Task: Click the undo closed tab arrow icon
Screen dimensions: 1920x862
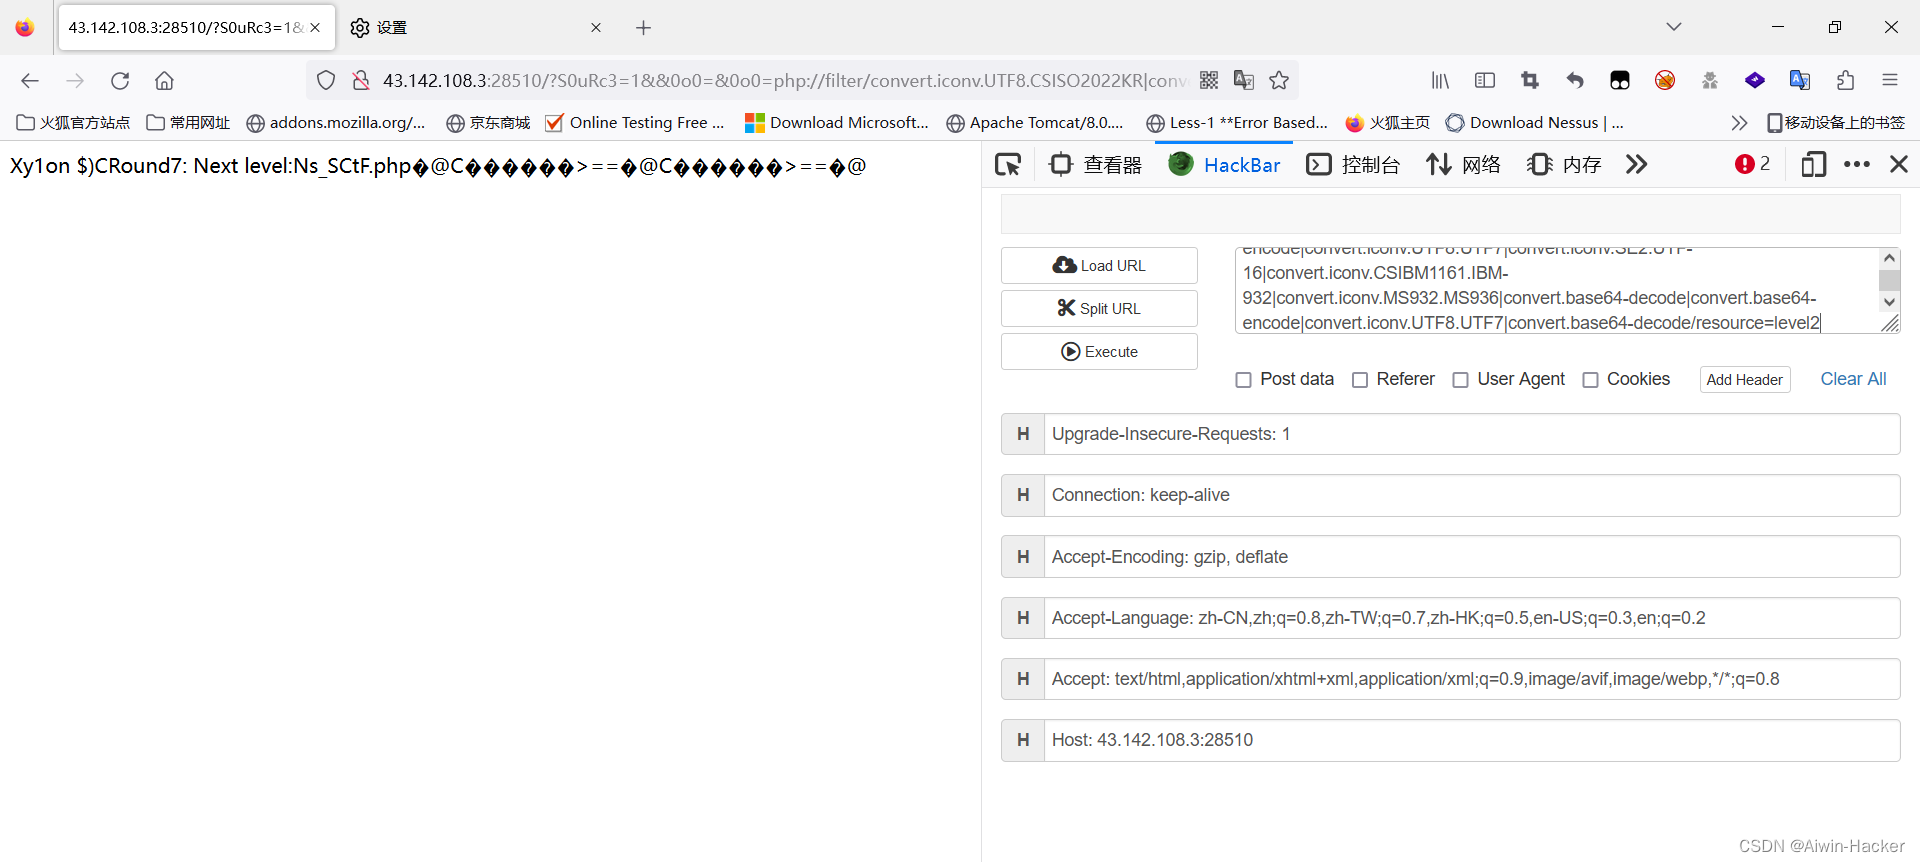Action: click(x=1575, y=81)
